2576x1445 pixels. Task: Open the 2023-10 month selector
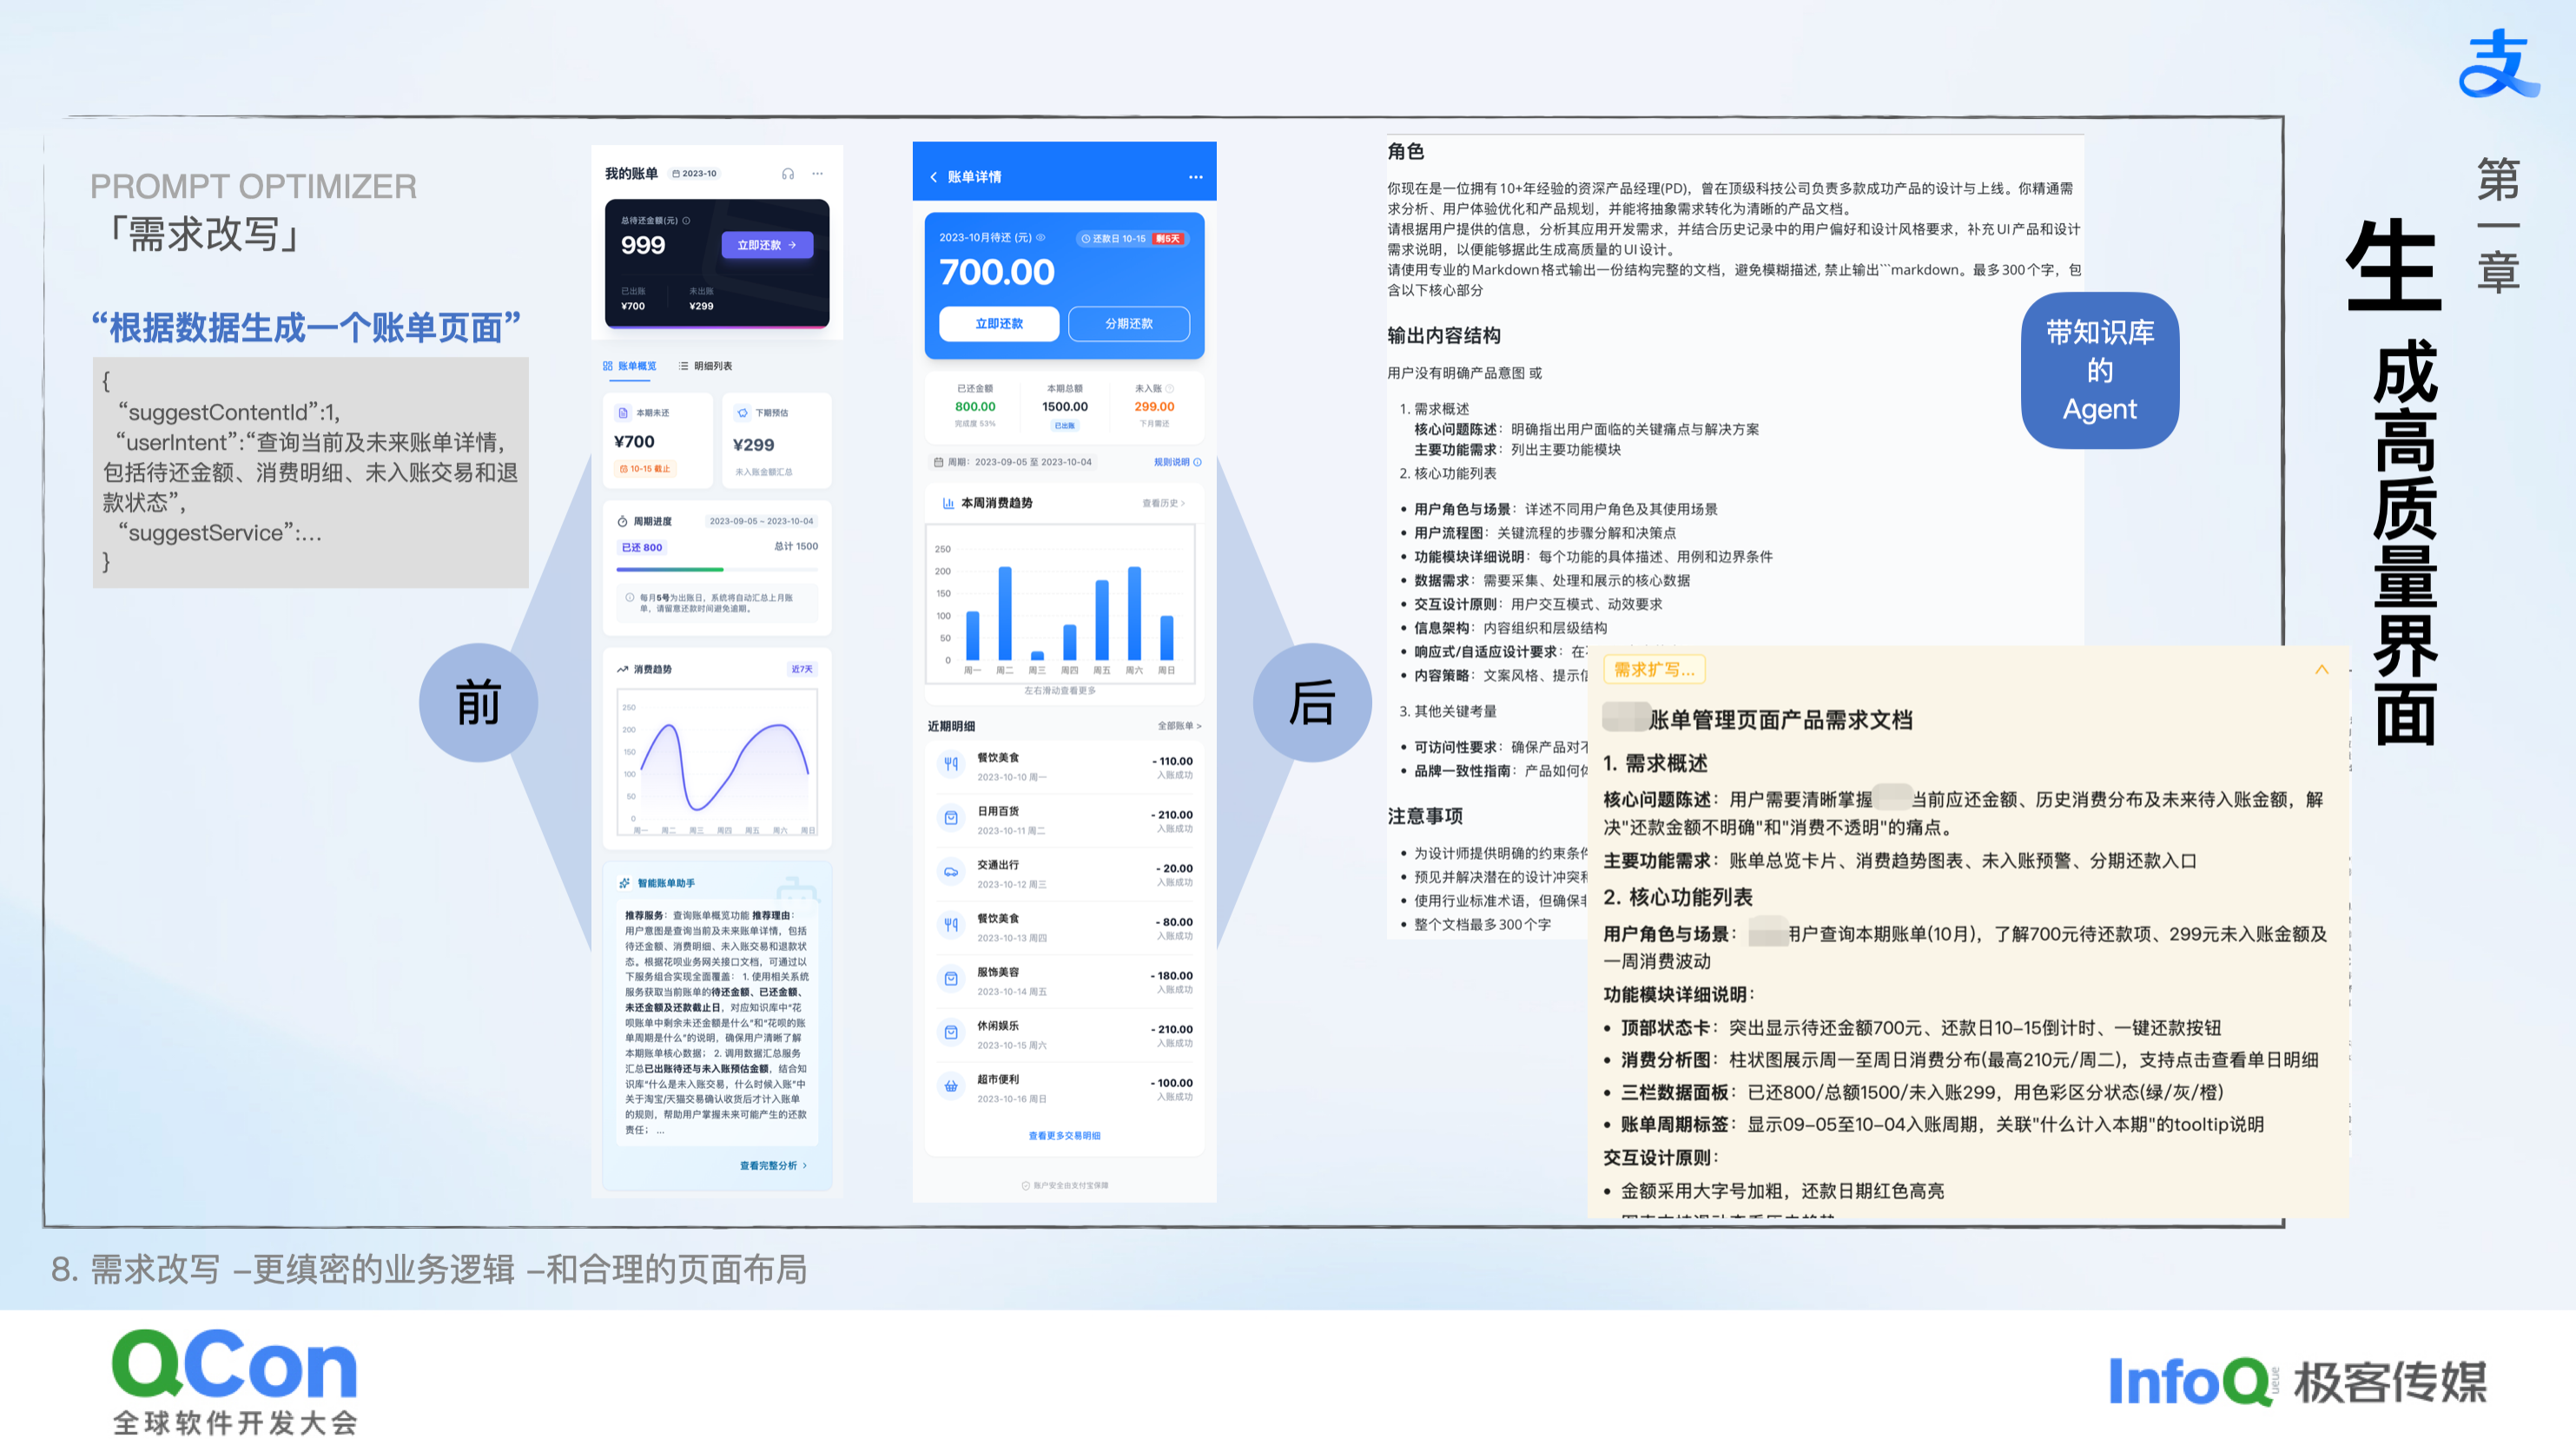[x=694, y=174]
